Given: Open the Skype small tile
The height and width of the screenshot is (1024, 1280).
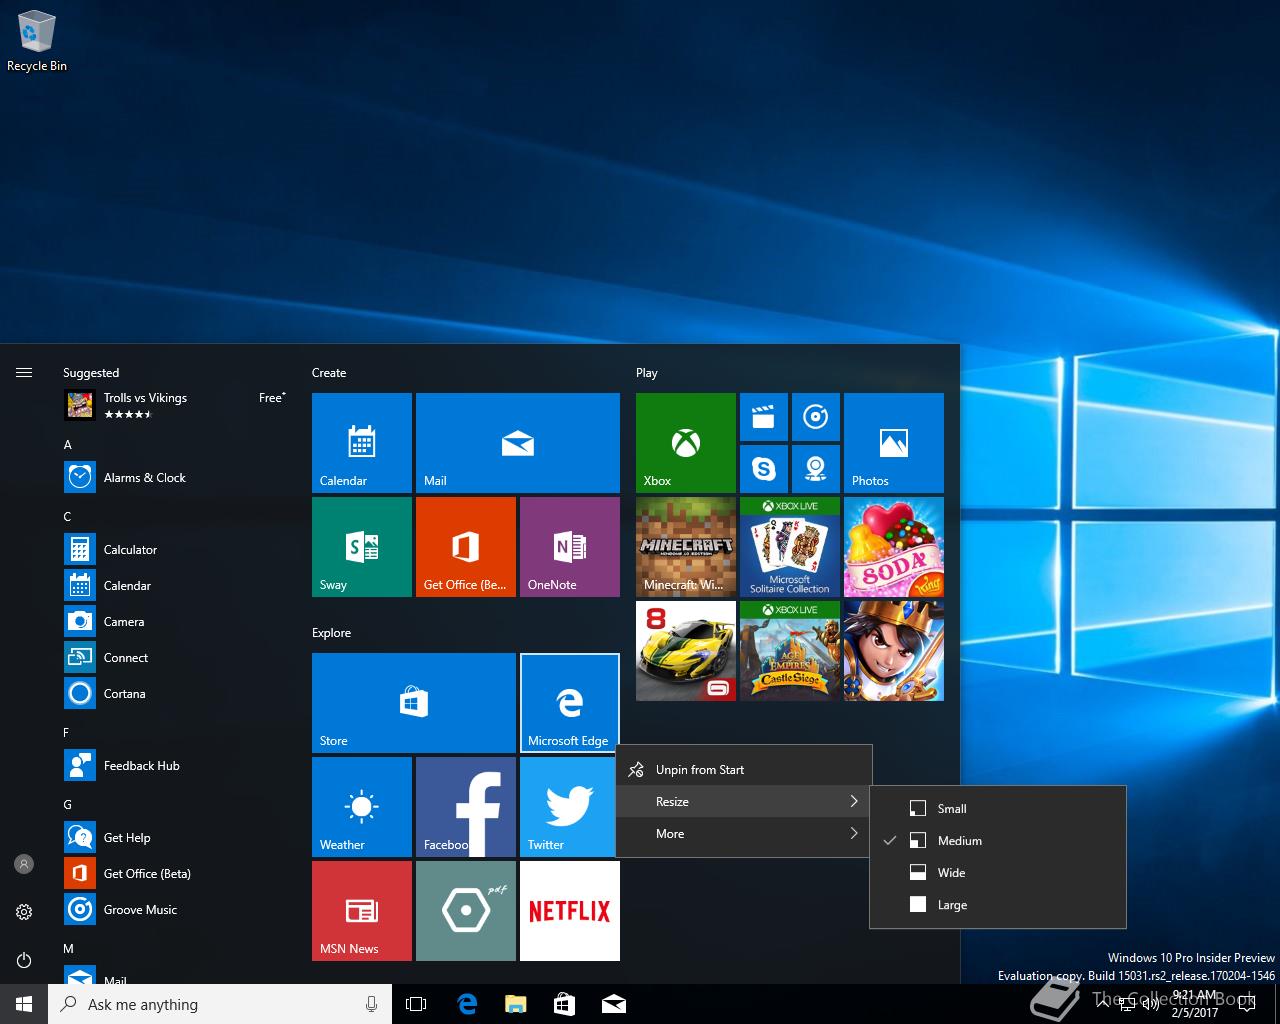Looking at the screenshot, I should 764,469.
